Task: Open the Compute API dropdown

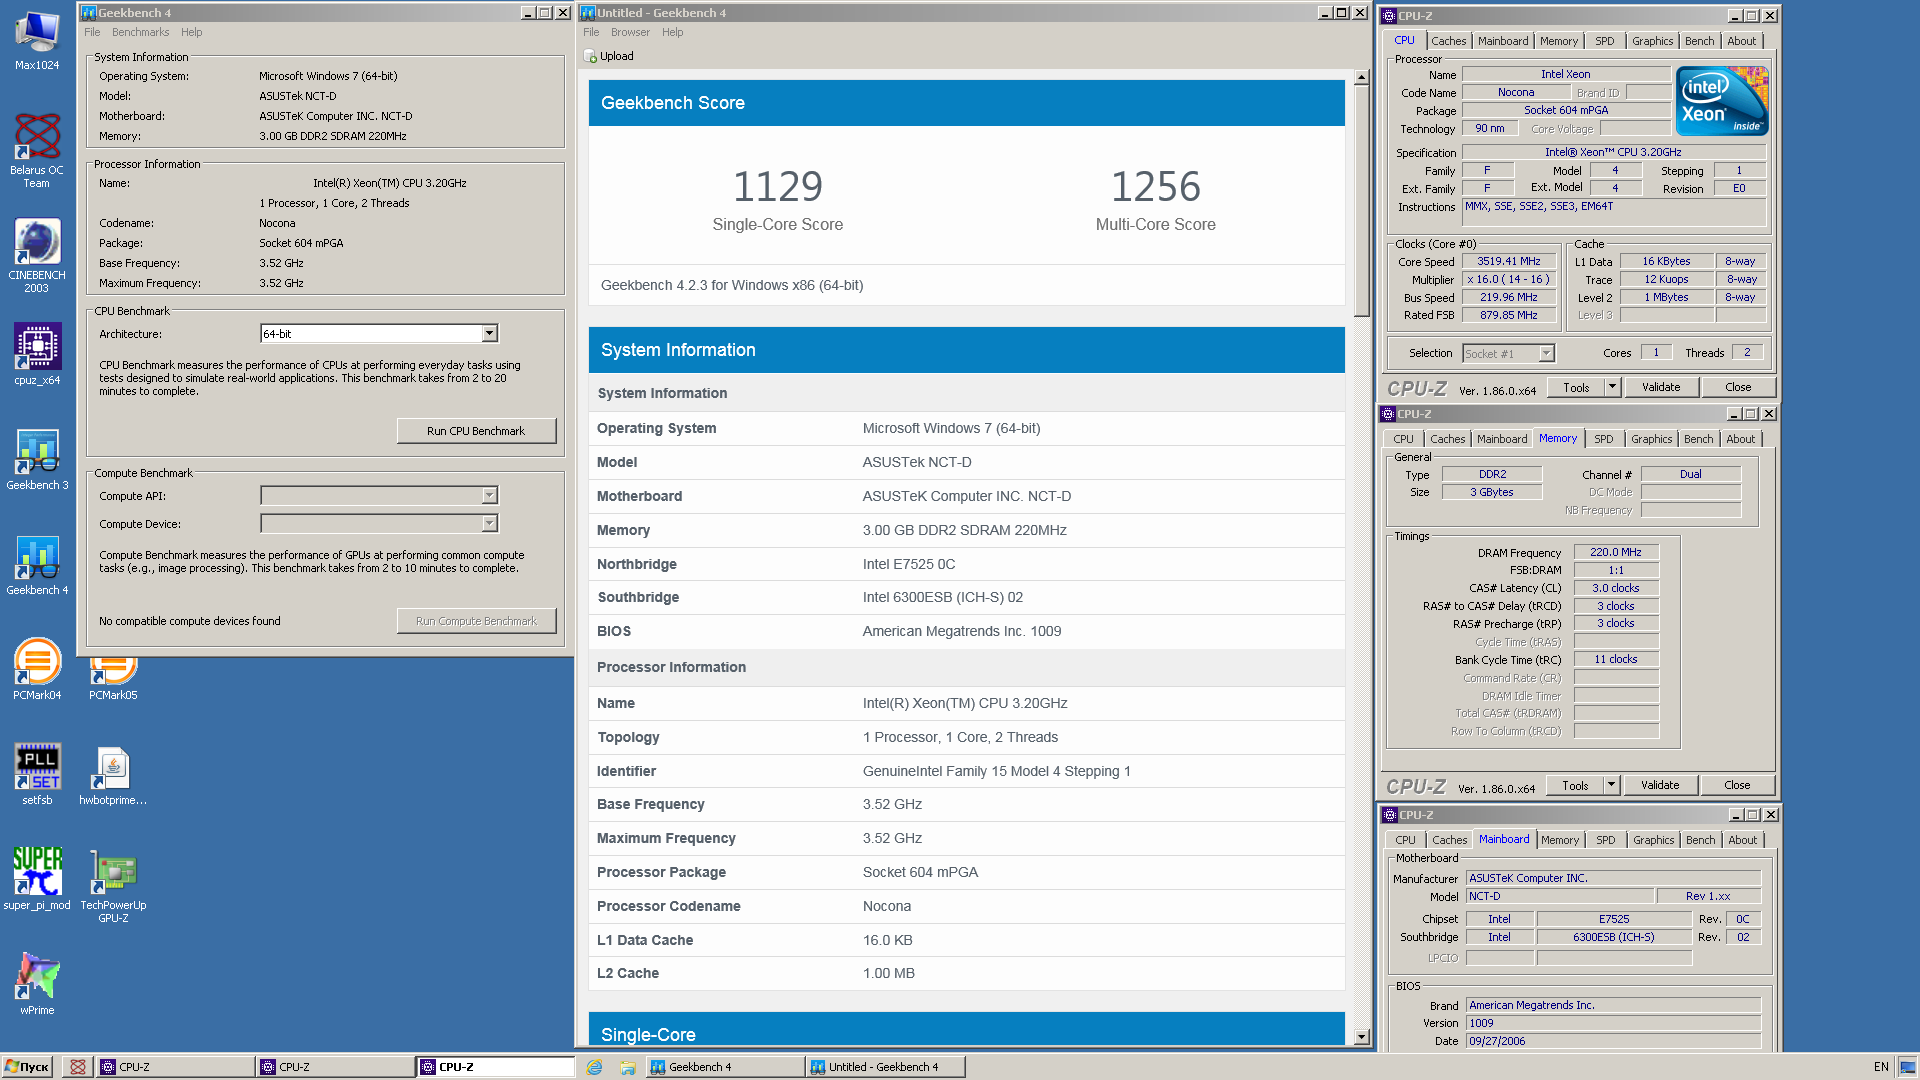Action: (x=489, y=496)
